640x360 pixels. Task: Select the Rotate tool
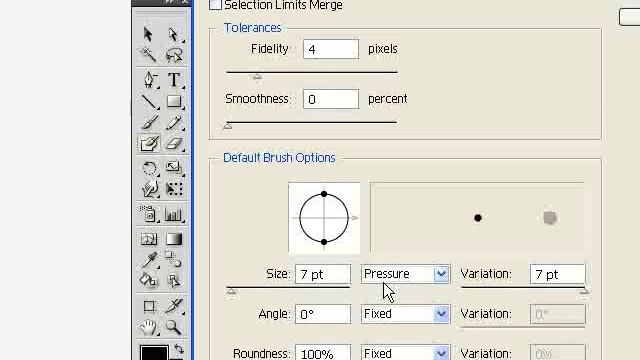coord(149,168)
